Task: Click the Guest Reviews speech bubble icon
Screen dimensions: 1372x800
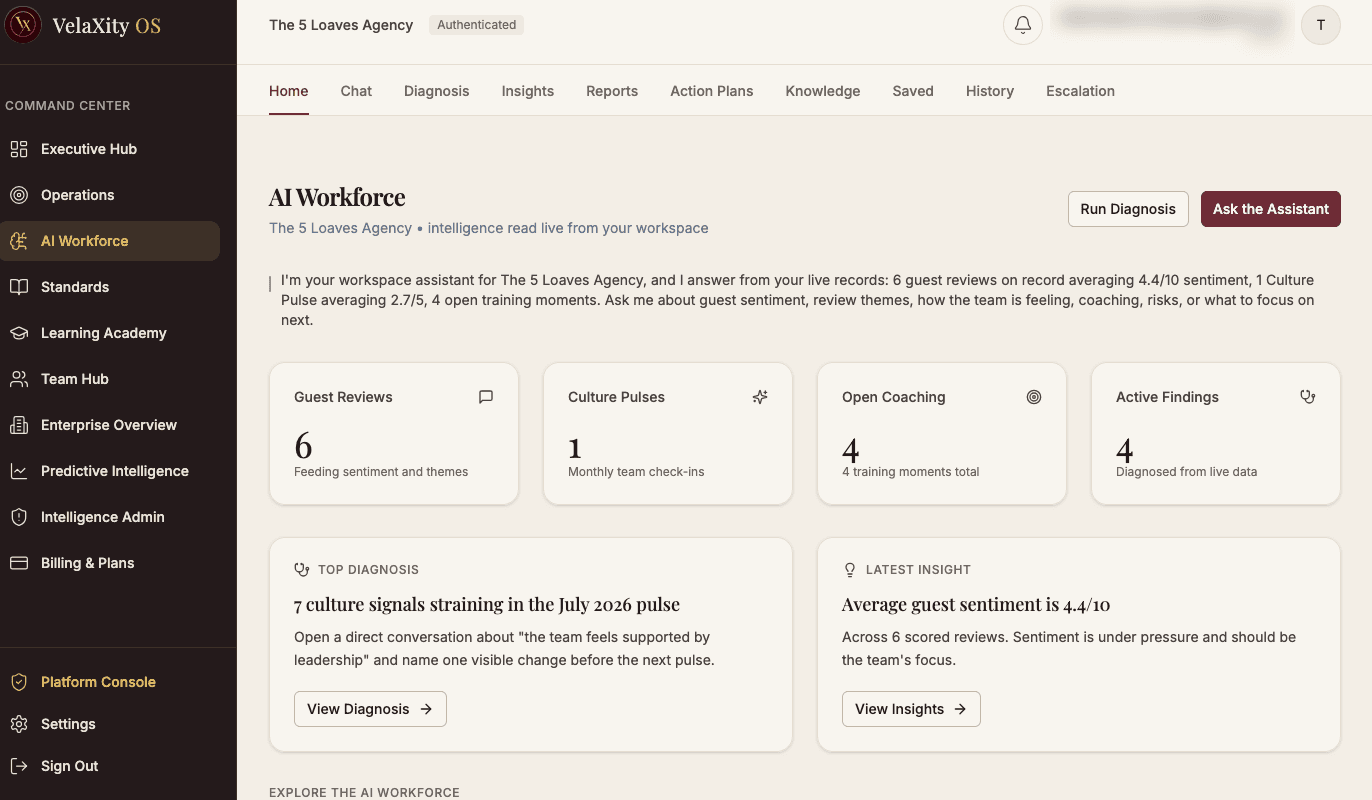Action: [x=486, y=397]
